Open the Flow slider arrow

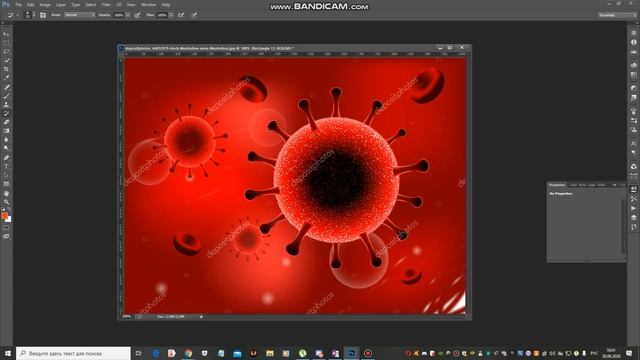(x=171, y=15)
